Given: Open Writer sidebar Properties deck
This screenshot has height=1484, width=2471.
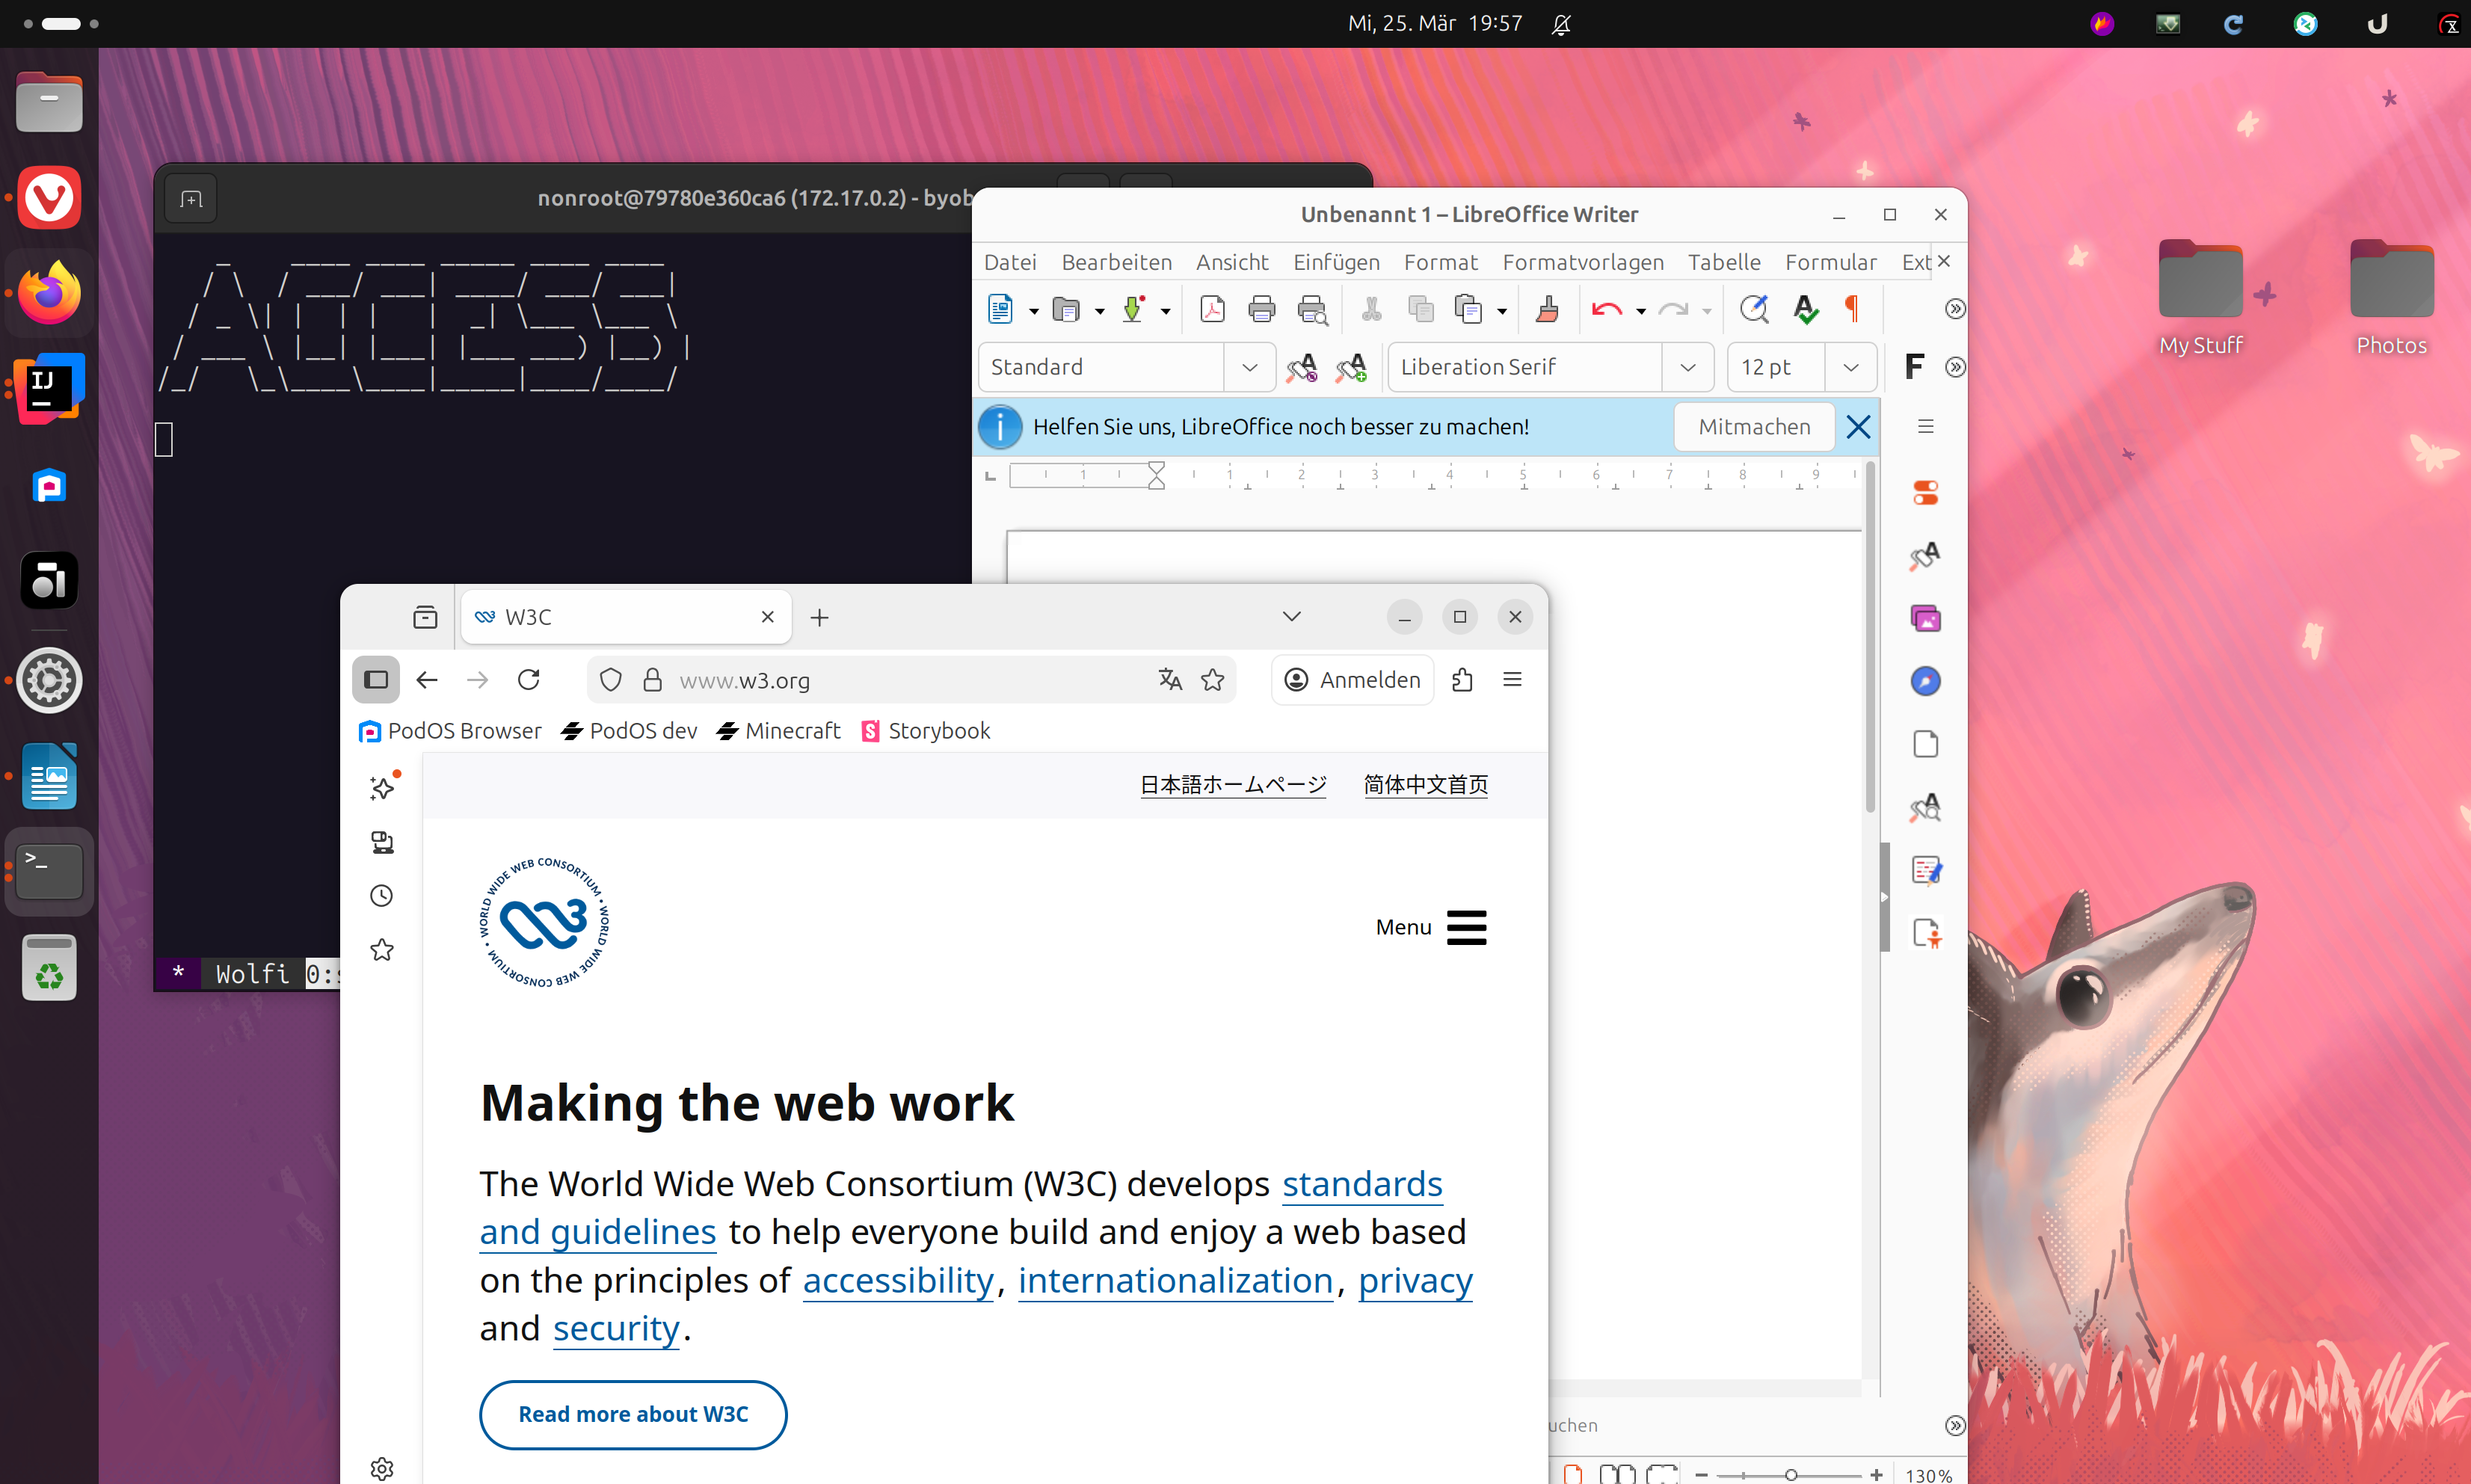Looking at the screenshot, I should 1926,492.
